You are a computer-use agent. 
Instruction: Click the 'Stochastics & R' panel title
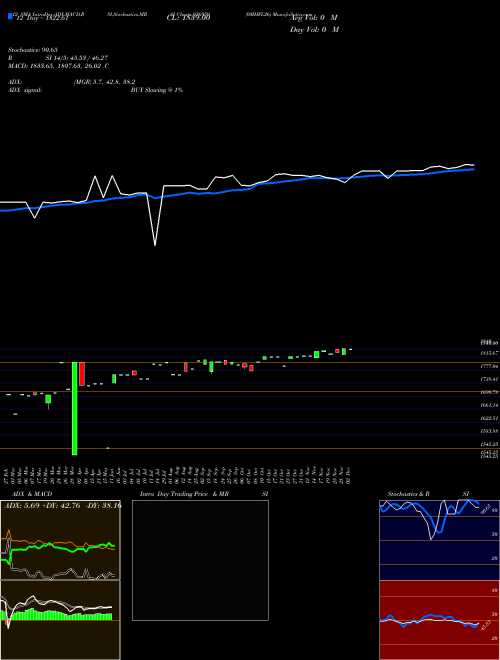tap(409, 494)
